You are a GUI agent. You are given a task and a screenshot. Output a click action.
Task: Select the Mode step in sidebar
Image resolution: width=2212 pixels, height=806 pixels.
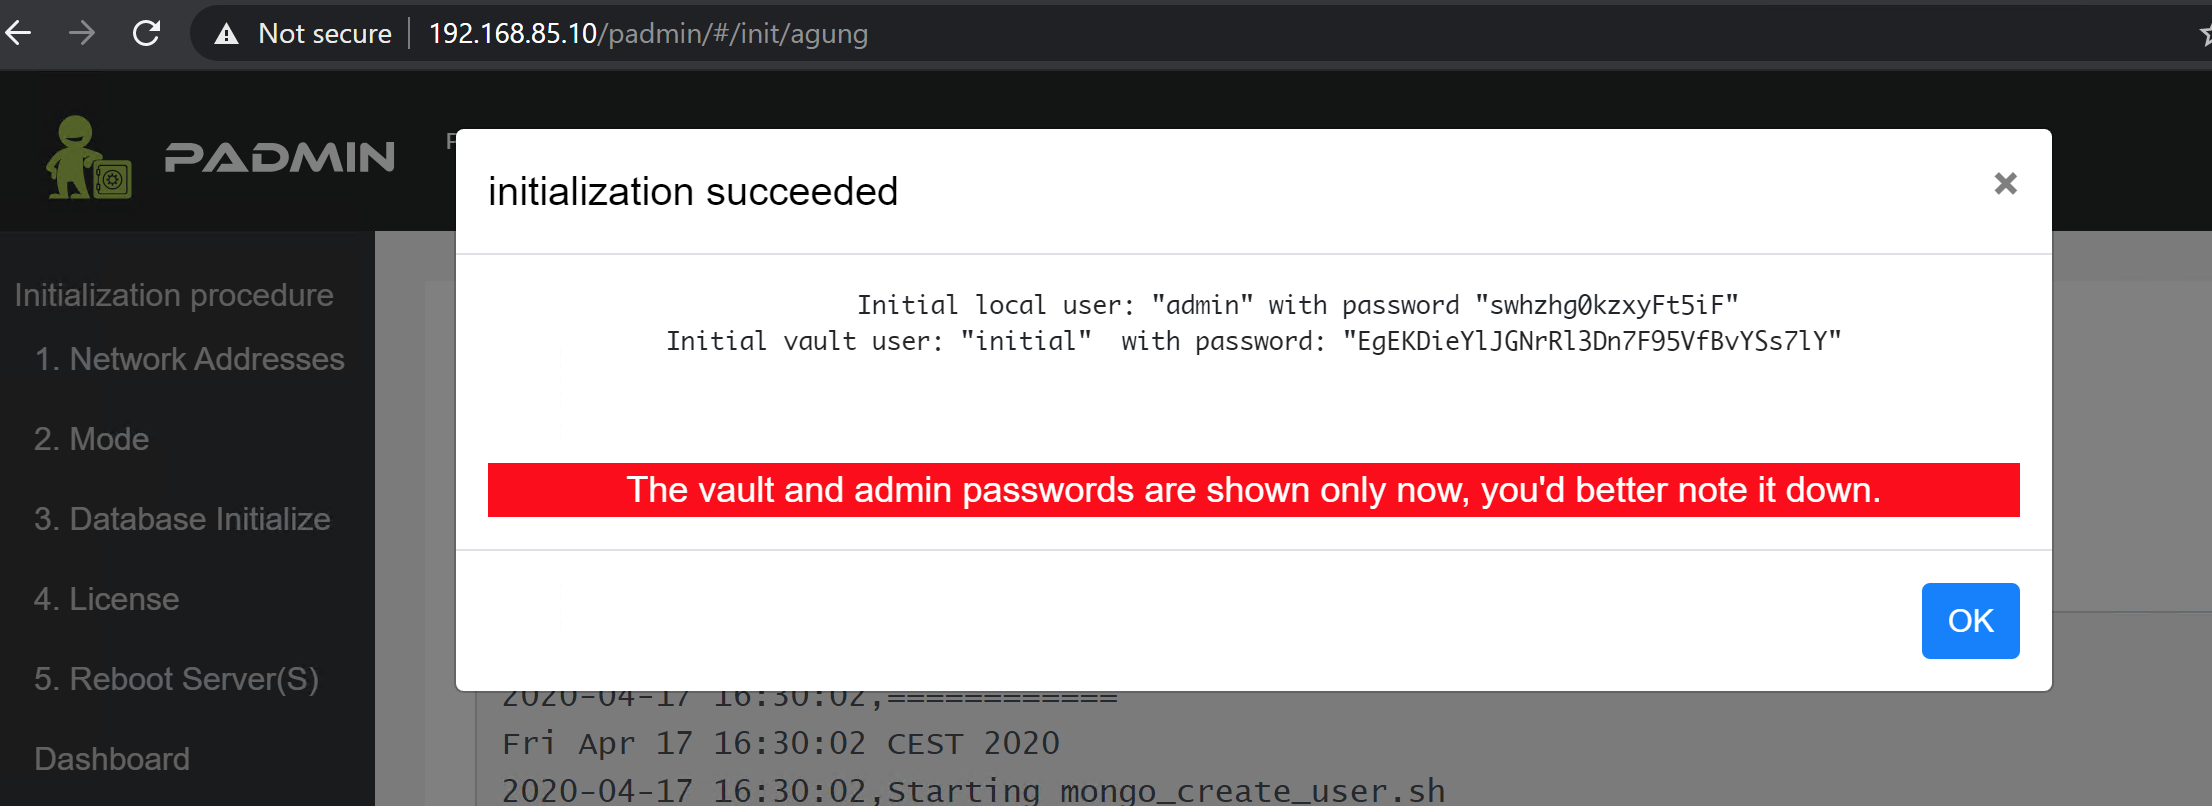[91, 439]
